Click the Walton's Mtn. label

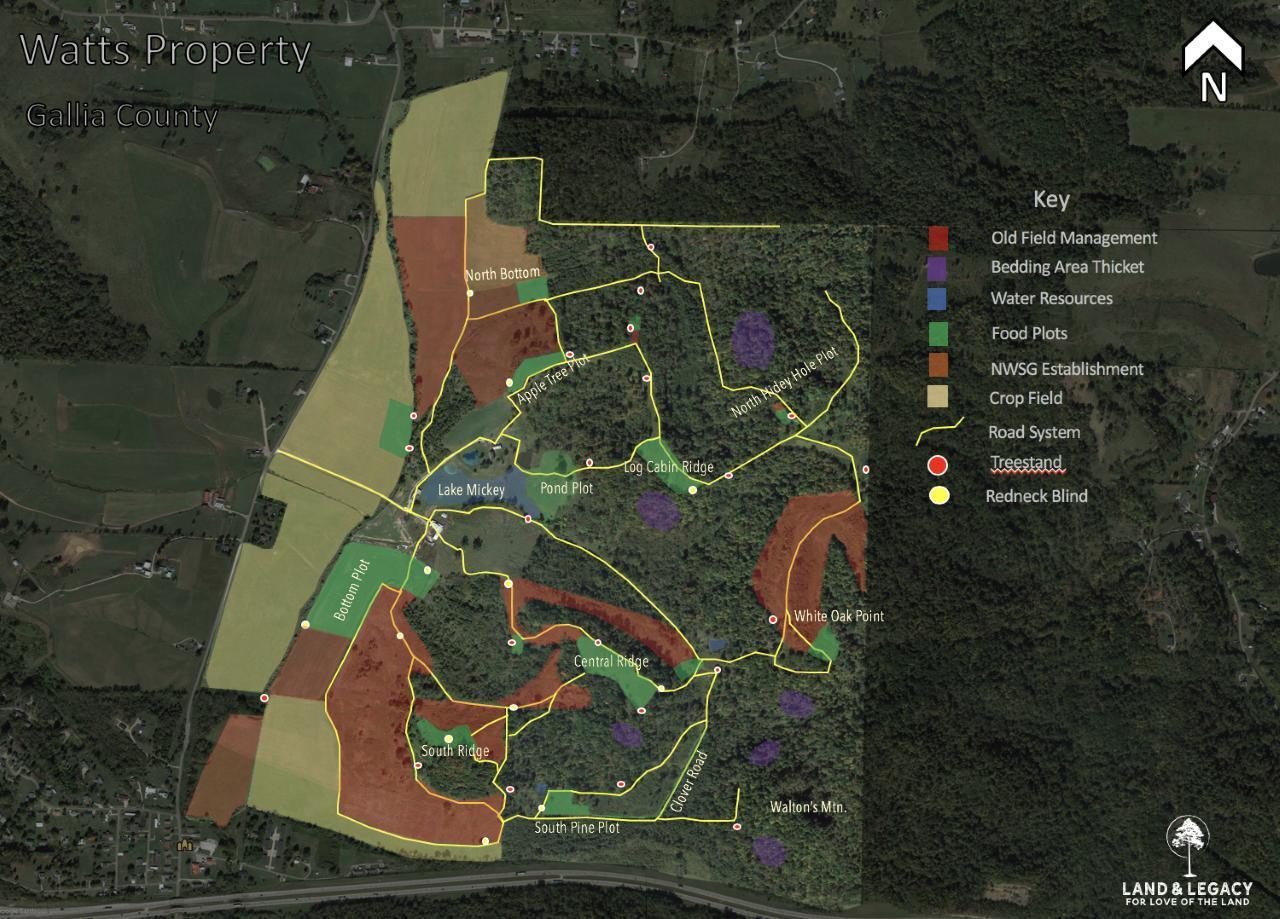801,807
